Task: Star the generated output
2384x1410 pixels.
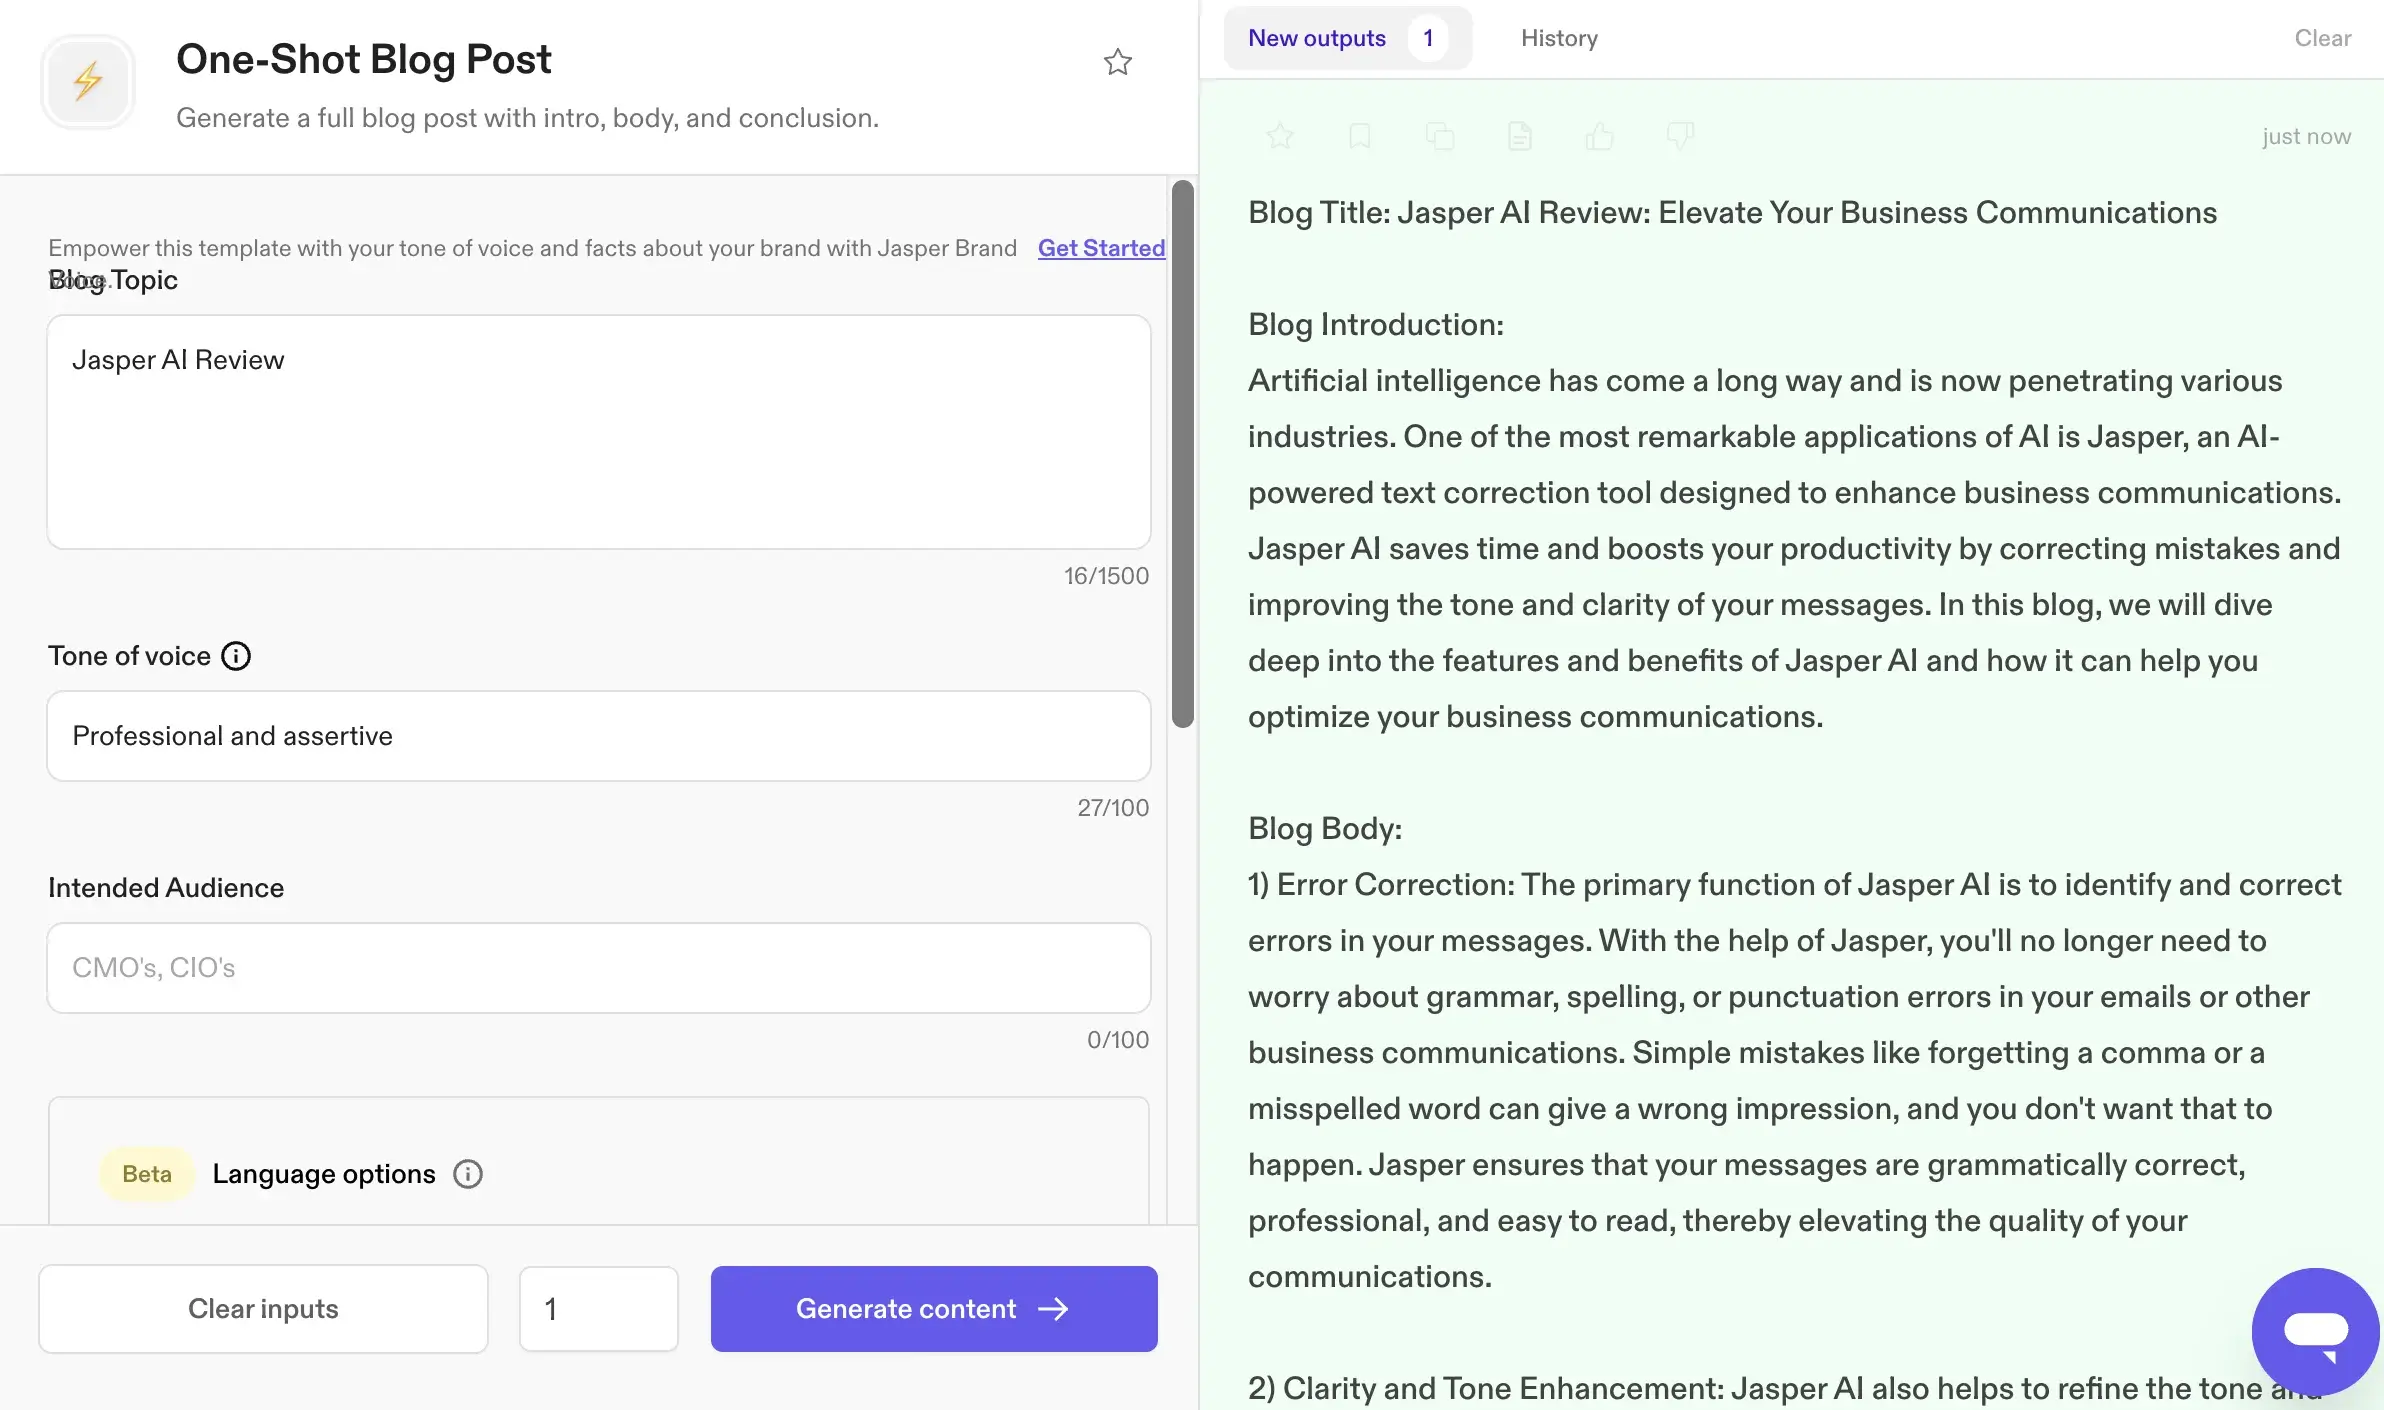Action: [1279, 136]
